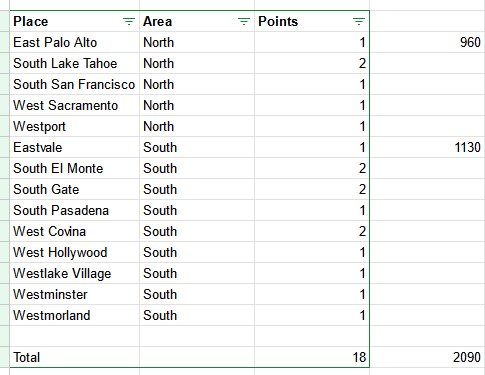
Task: Open the Area column filter icon
Action: click(244, 22)
